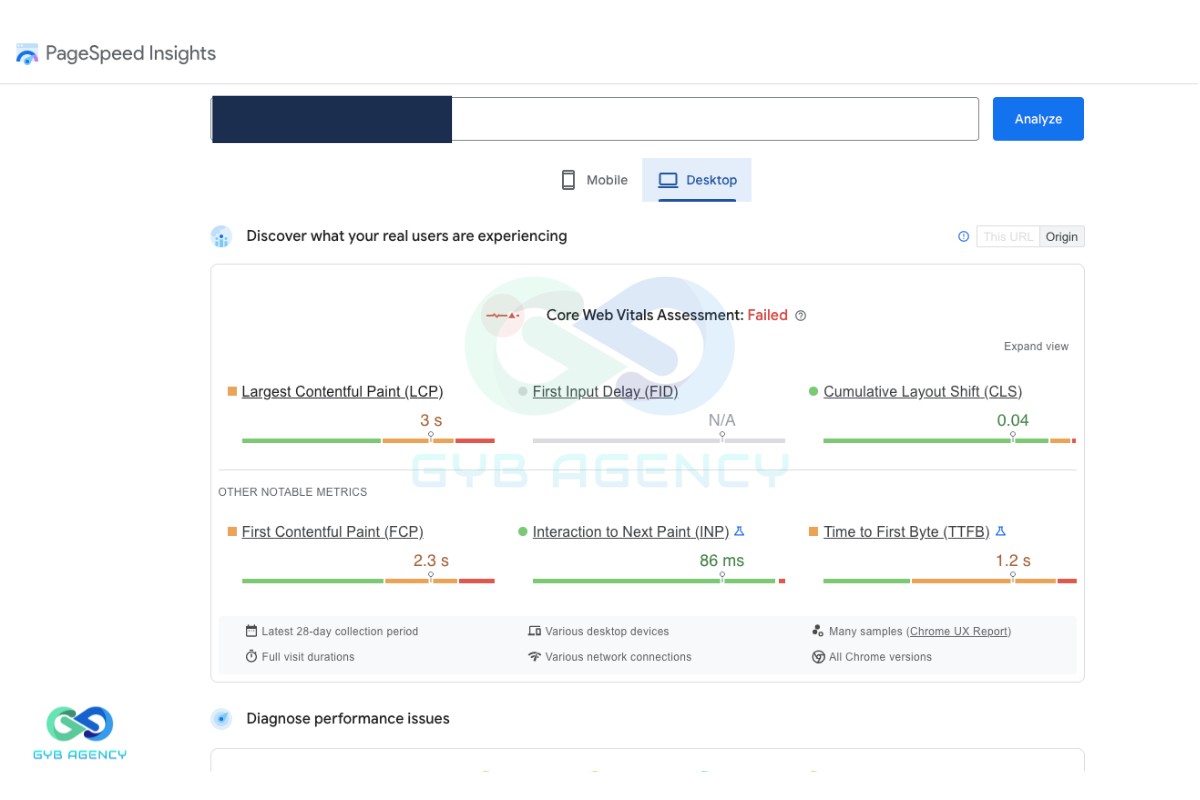Click the Analyze button
Screen dimensions: 1200x800
point(1038,119)
